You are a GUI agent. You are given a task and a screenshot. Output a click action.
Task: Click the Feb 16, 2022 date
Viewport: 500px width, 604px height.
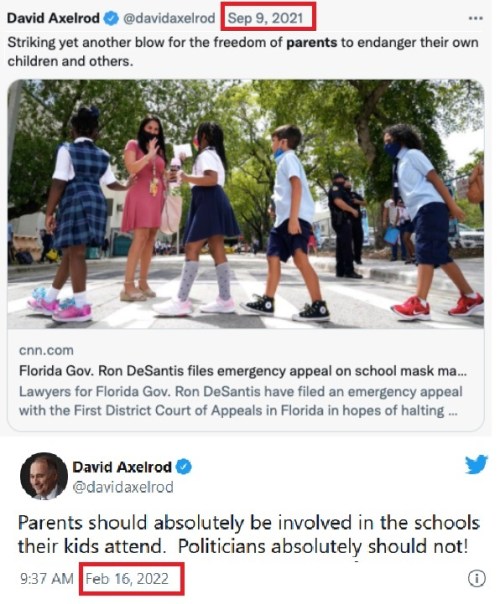pyautogui.click(x=127, y=579)
